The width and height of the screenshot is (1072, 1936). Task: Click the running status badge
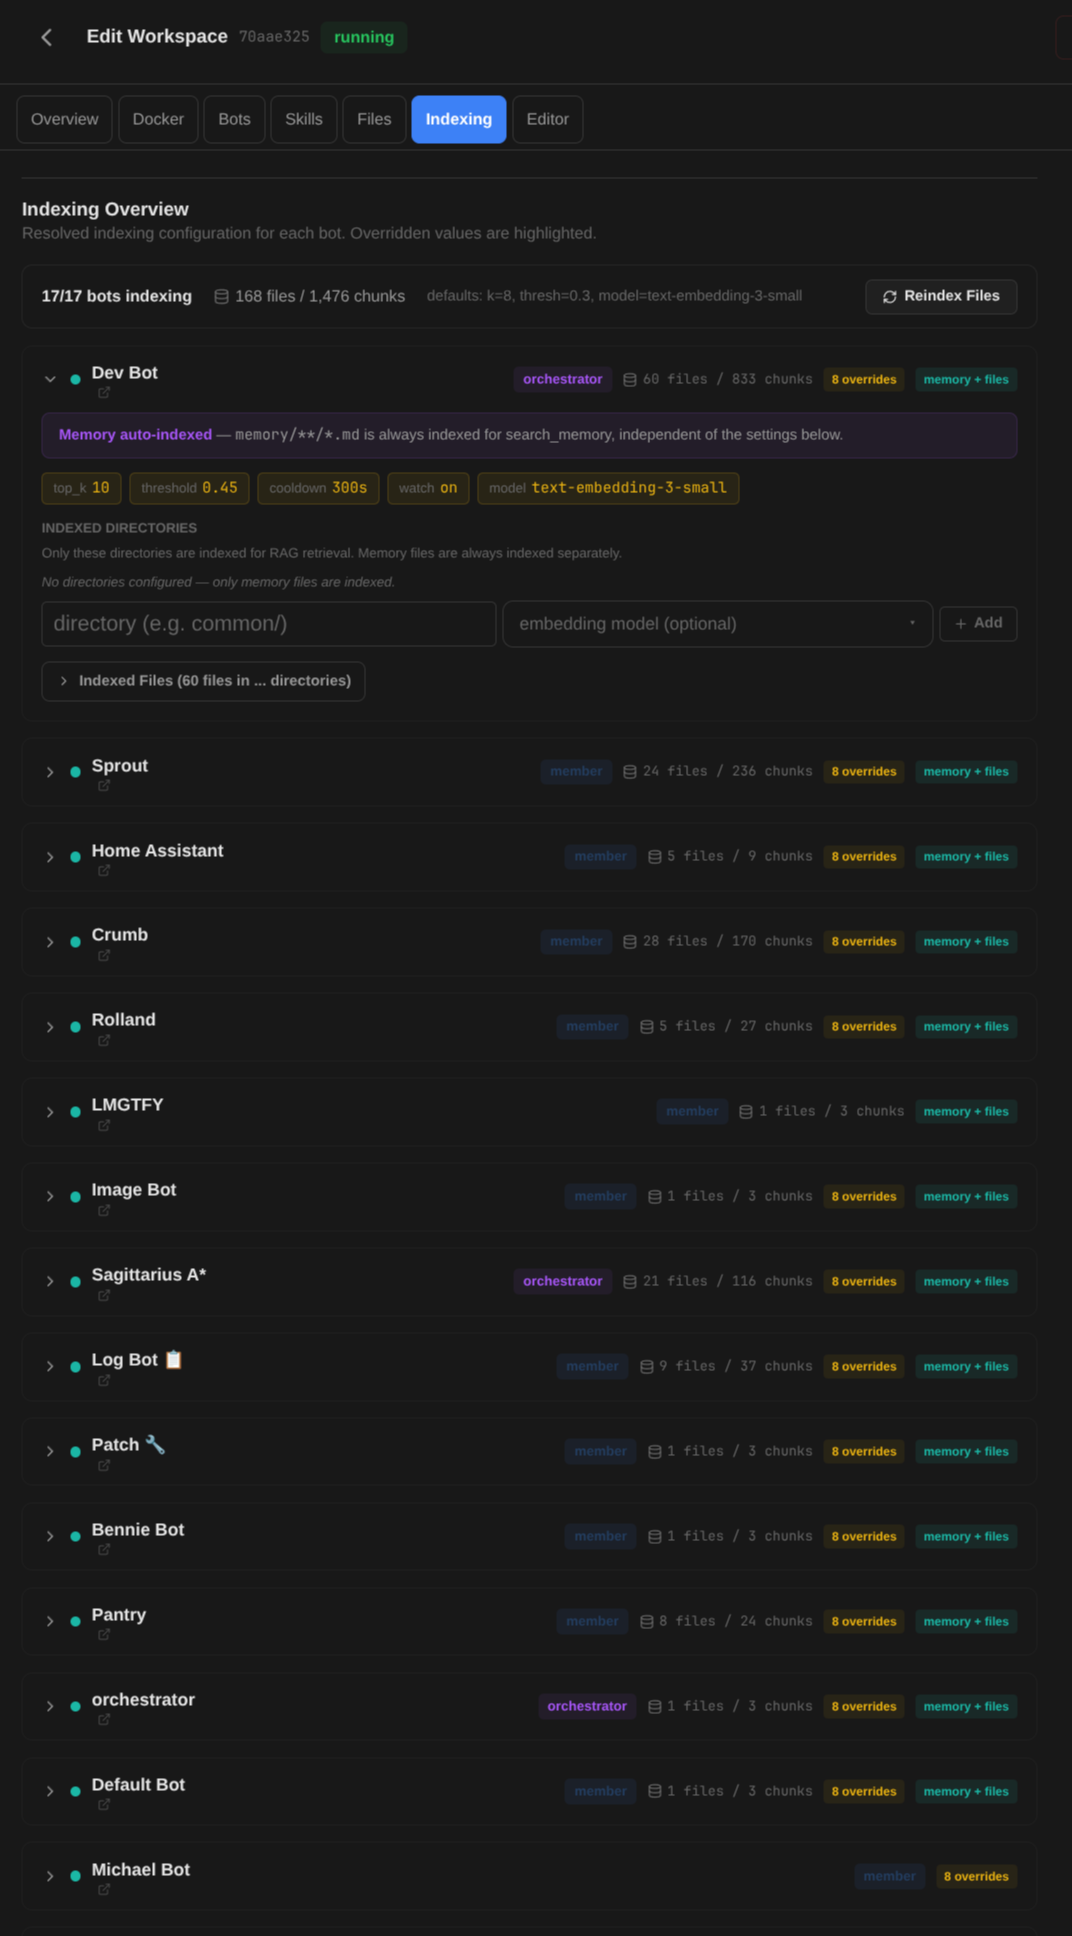363,37
